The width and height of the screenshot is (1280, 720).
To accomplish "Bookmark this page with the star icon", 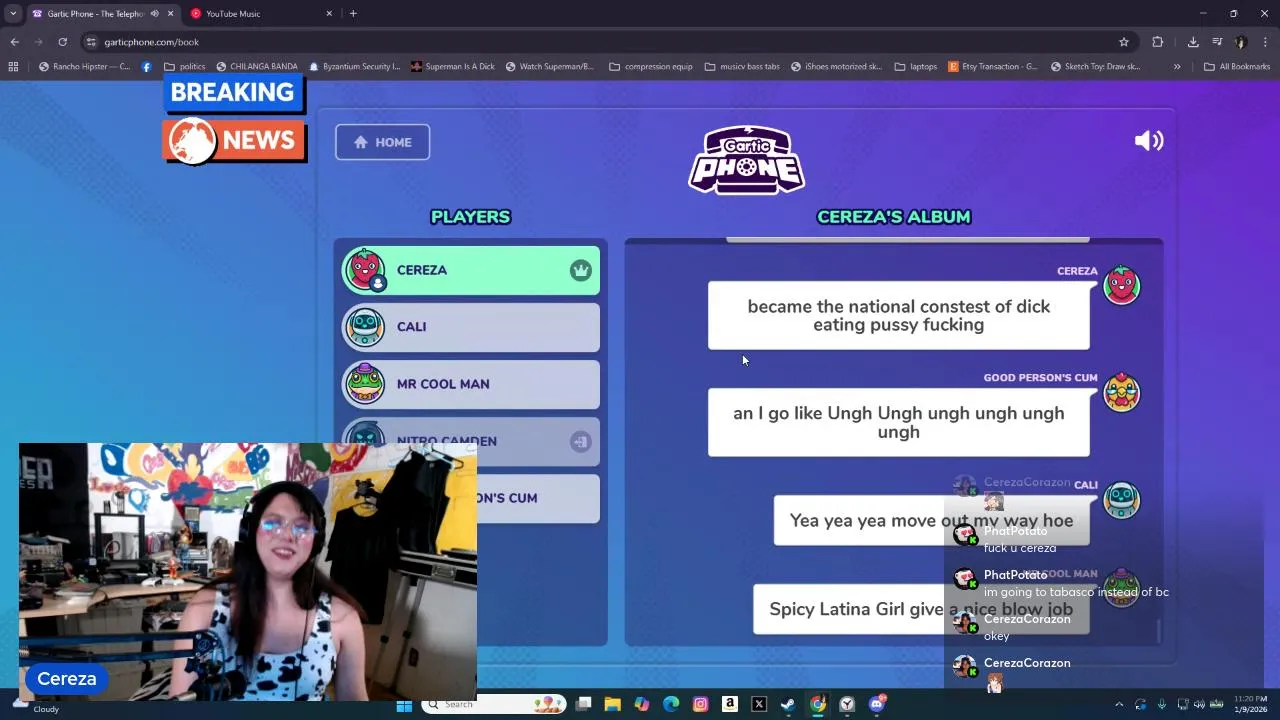I will pos(1124,42).
